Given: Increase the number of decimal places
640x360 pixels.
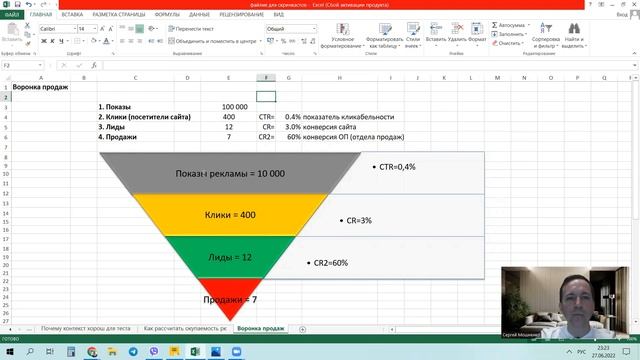Looking at the screenshot, I should coord(304,41).
